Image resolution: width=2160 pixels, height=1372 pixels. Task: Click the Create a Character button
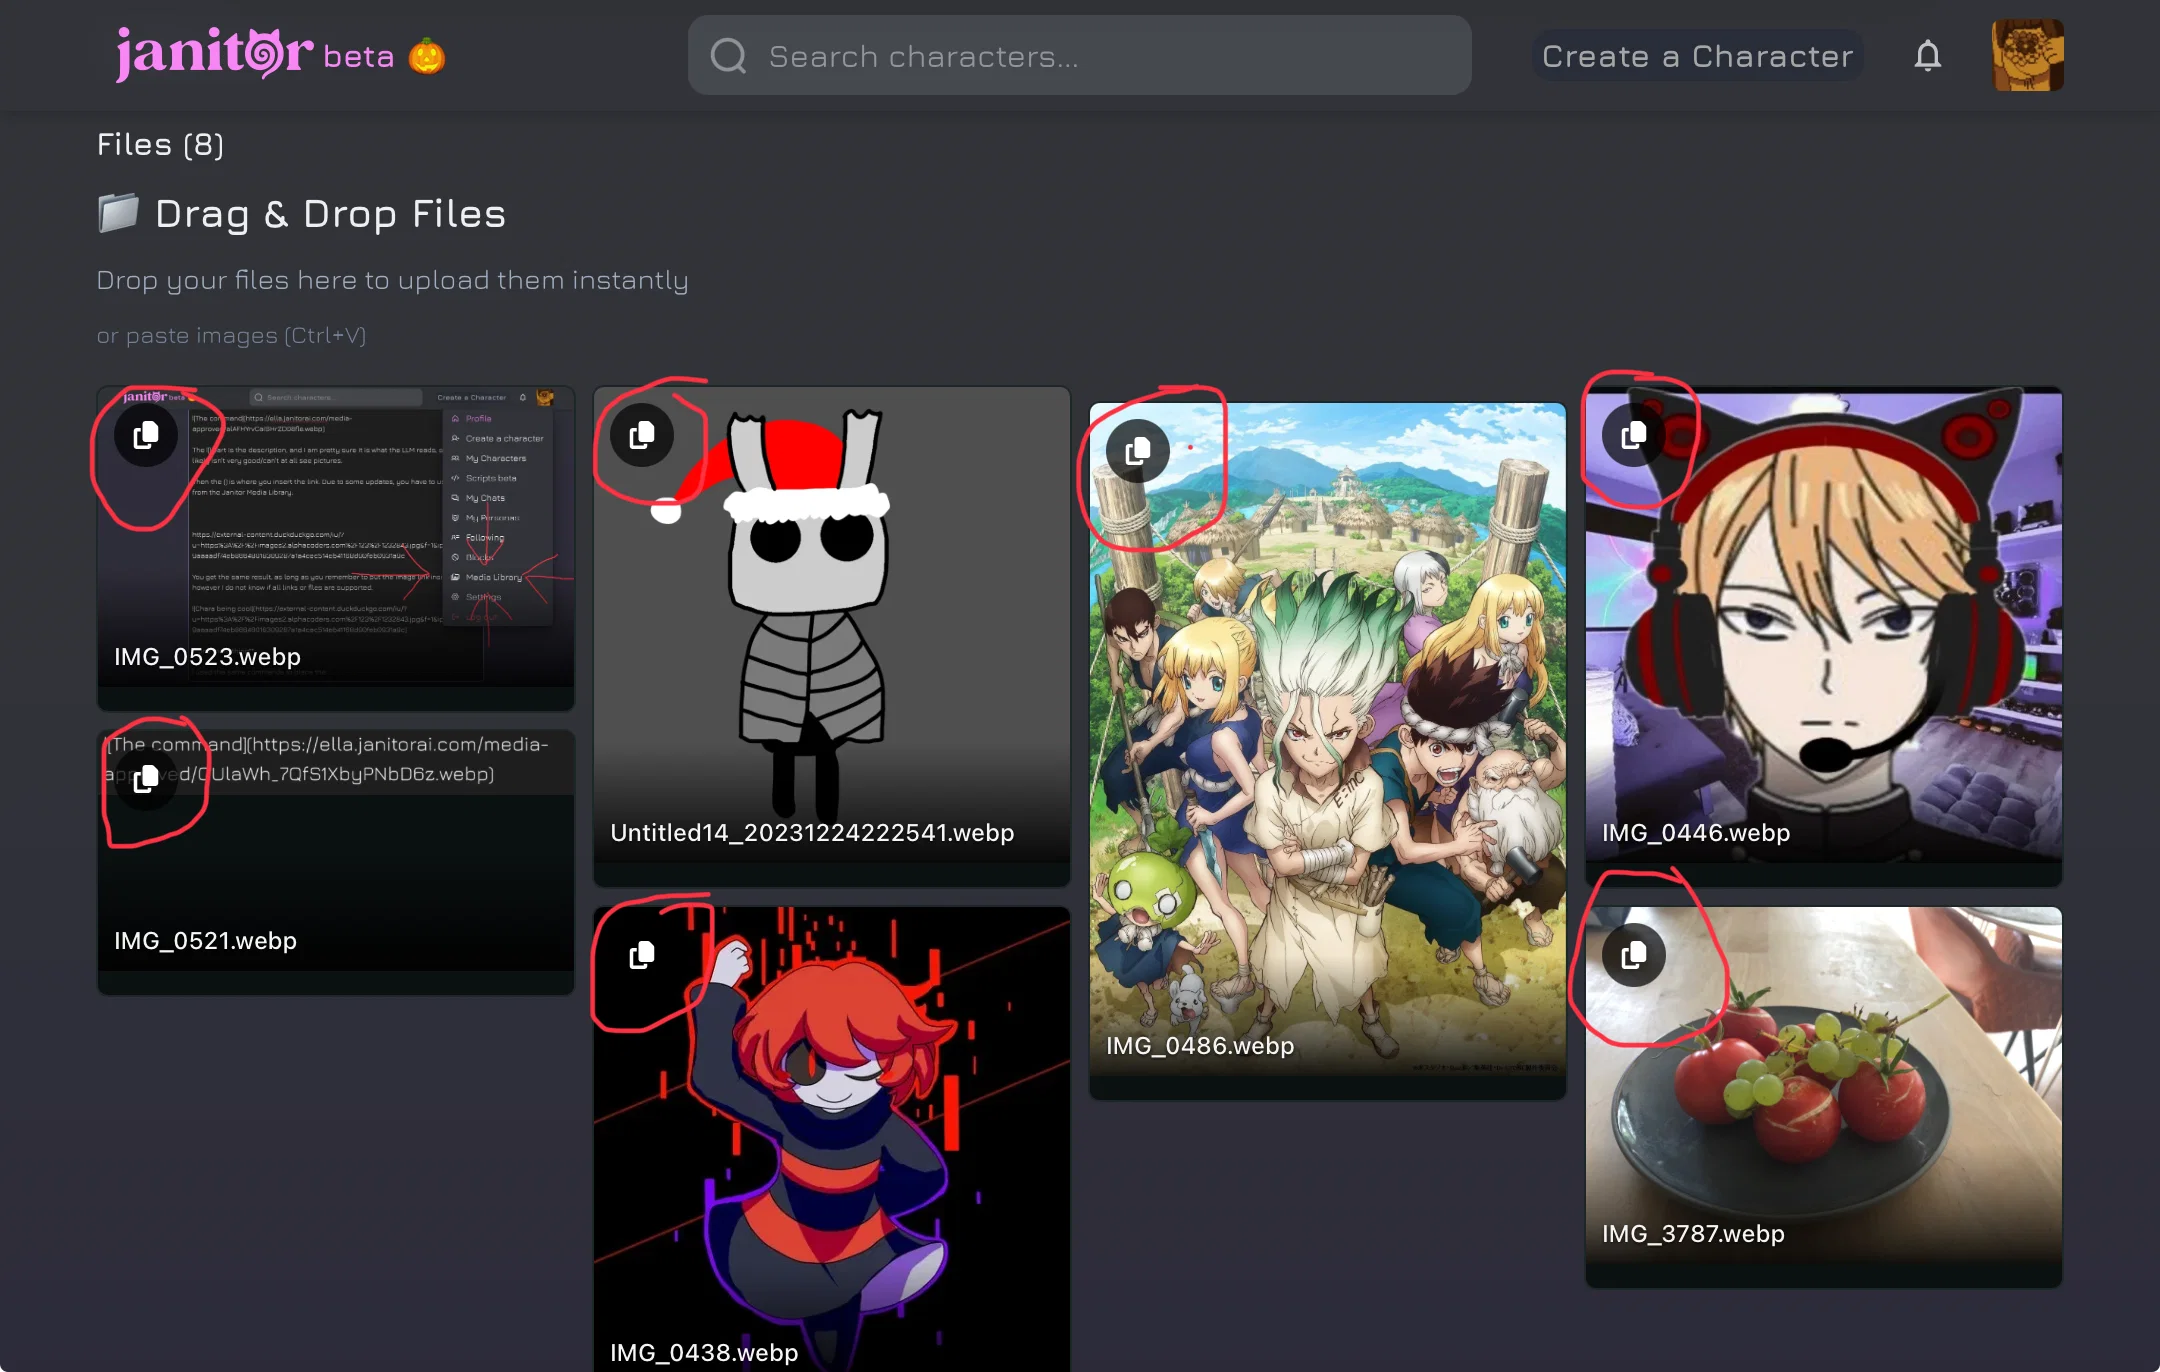[x=1697, y=56]
